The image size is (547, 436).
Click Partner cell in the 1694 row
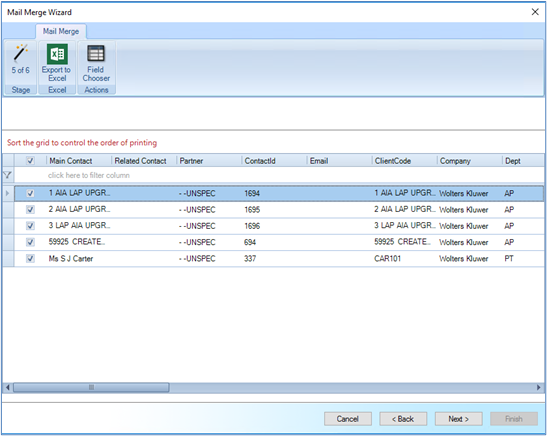[197, 193]
